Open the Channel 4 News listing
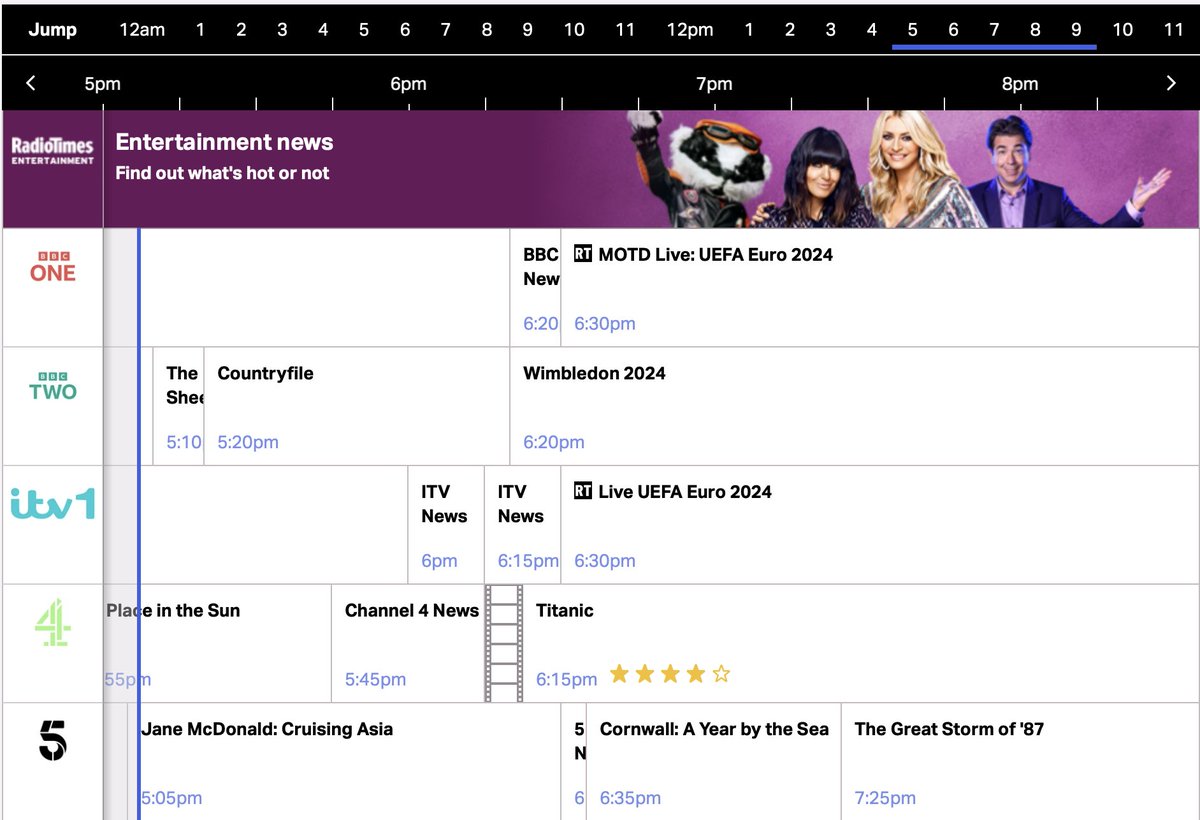The image size is (1200, 820). coord(408,644)
